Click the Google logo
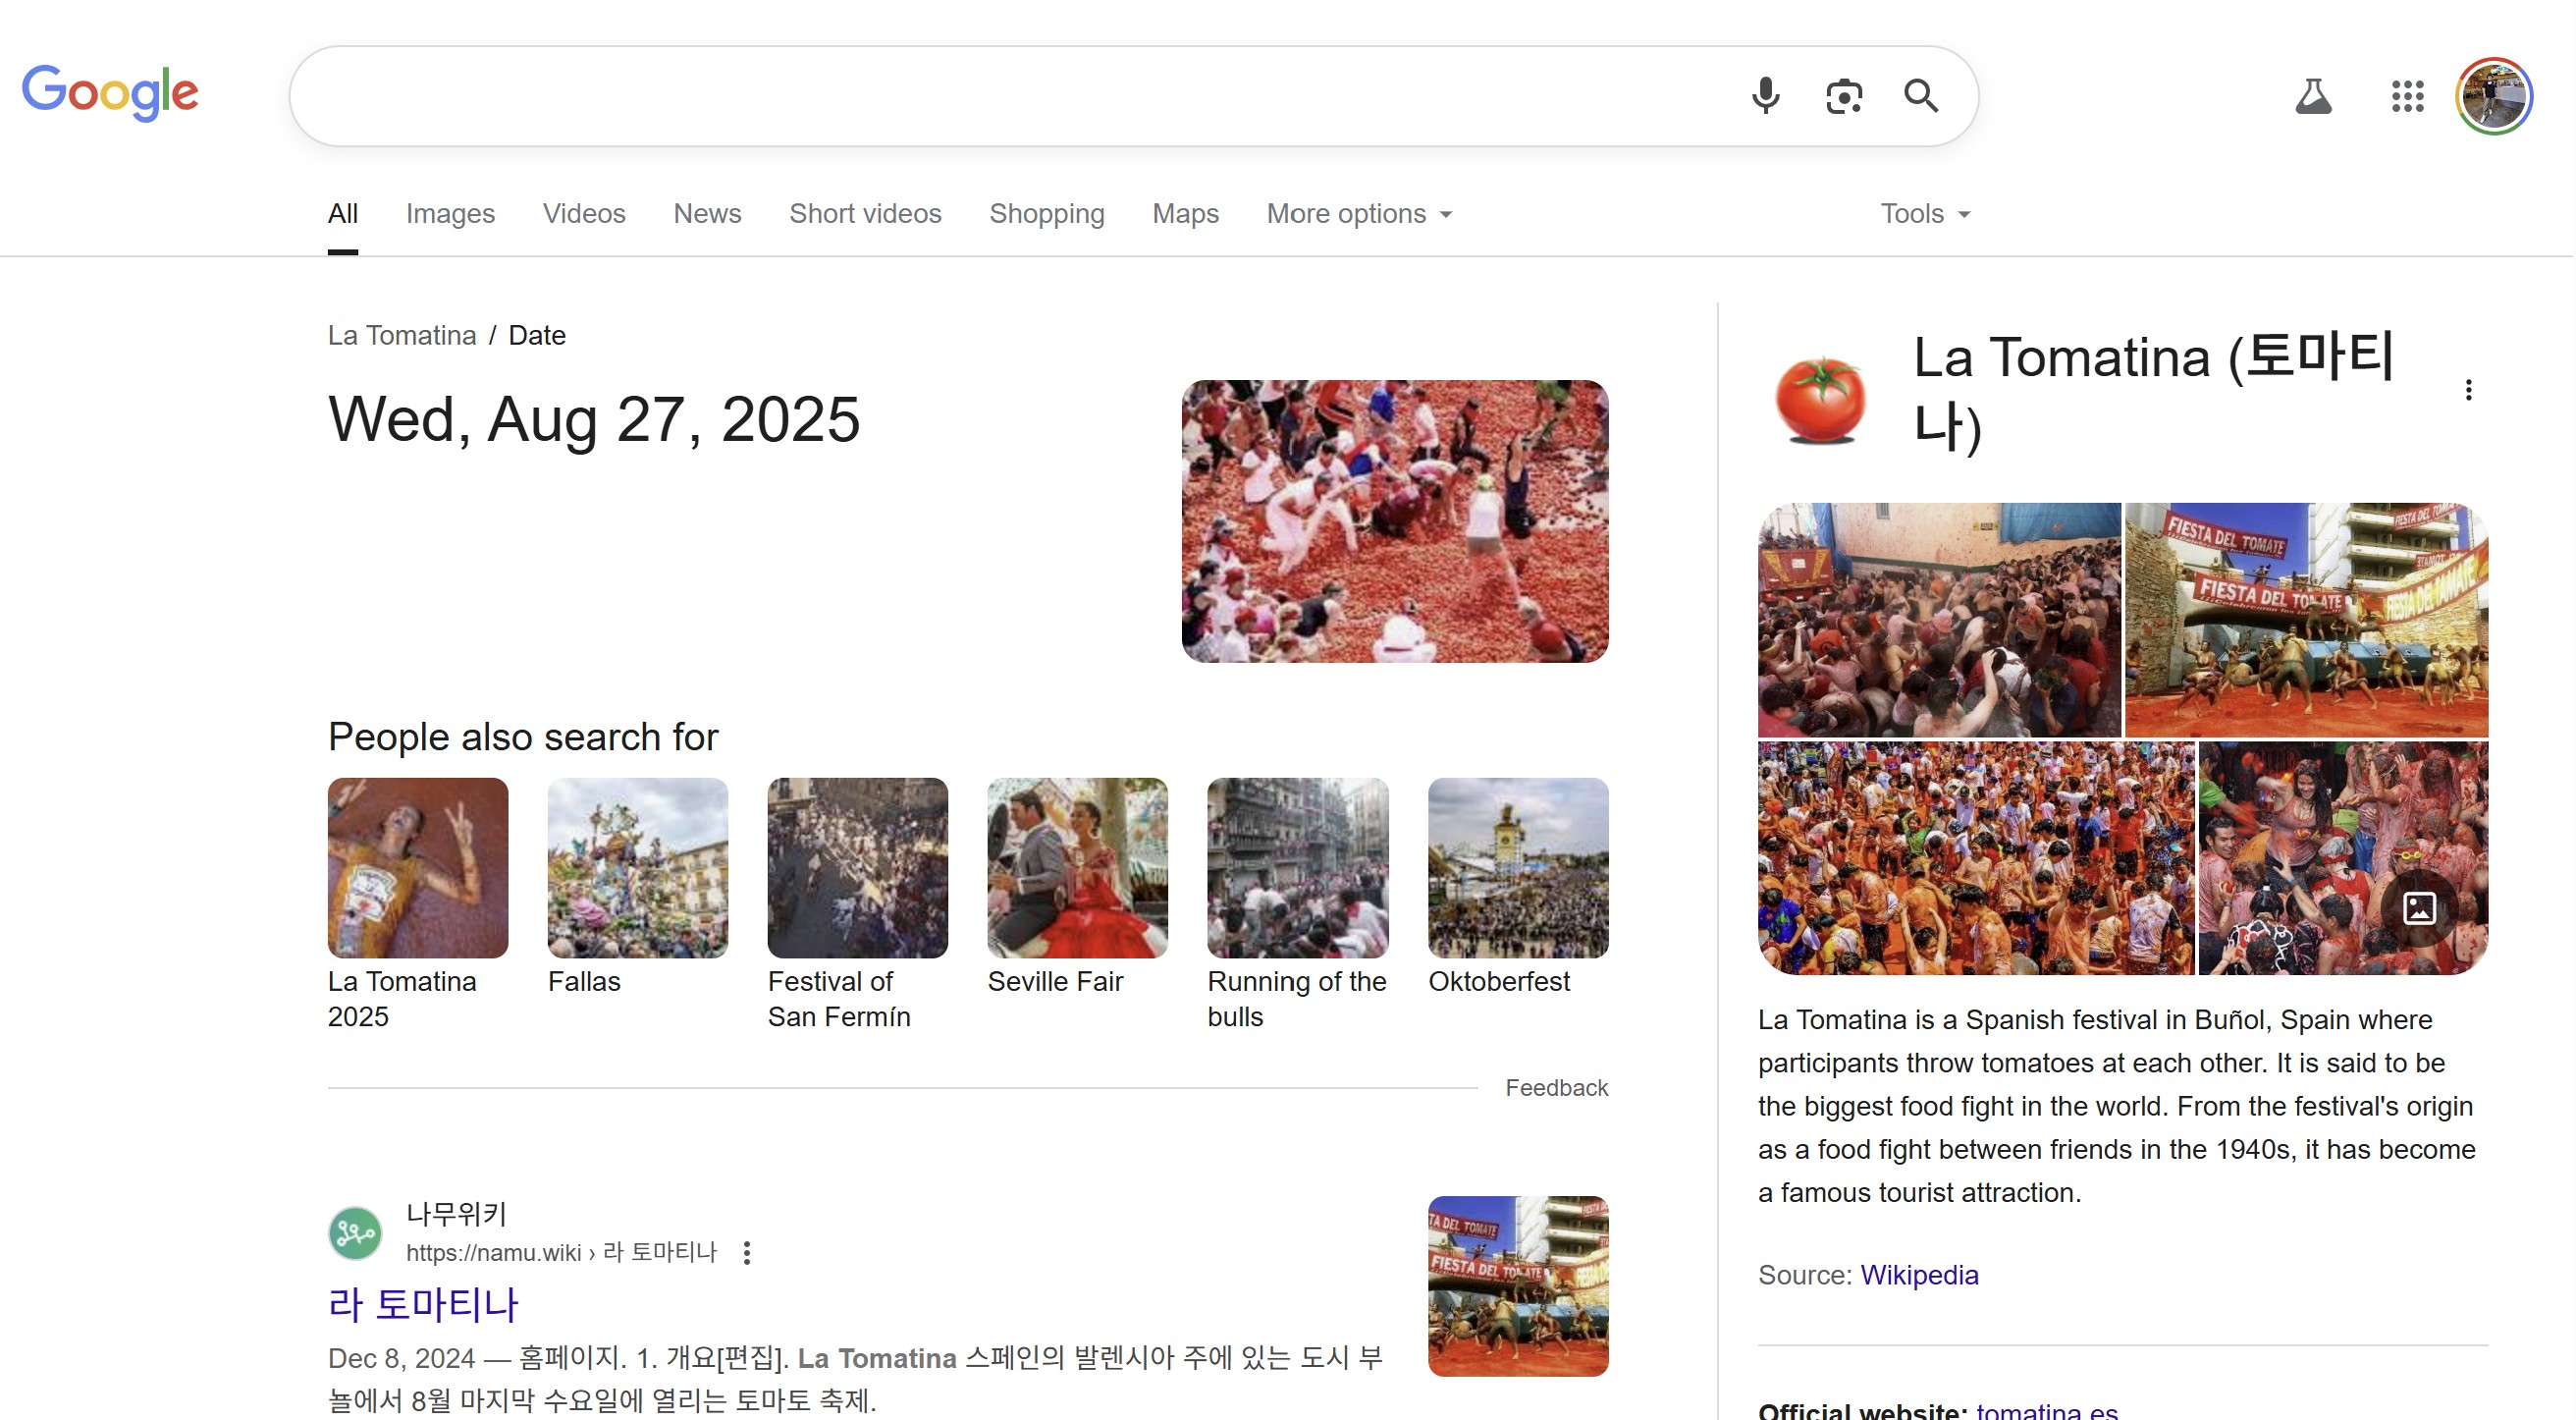The image size is (2576, 1420). [x=110, y=92]
